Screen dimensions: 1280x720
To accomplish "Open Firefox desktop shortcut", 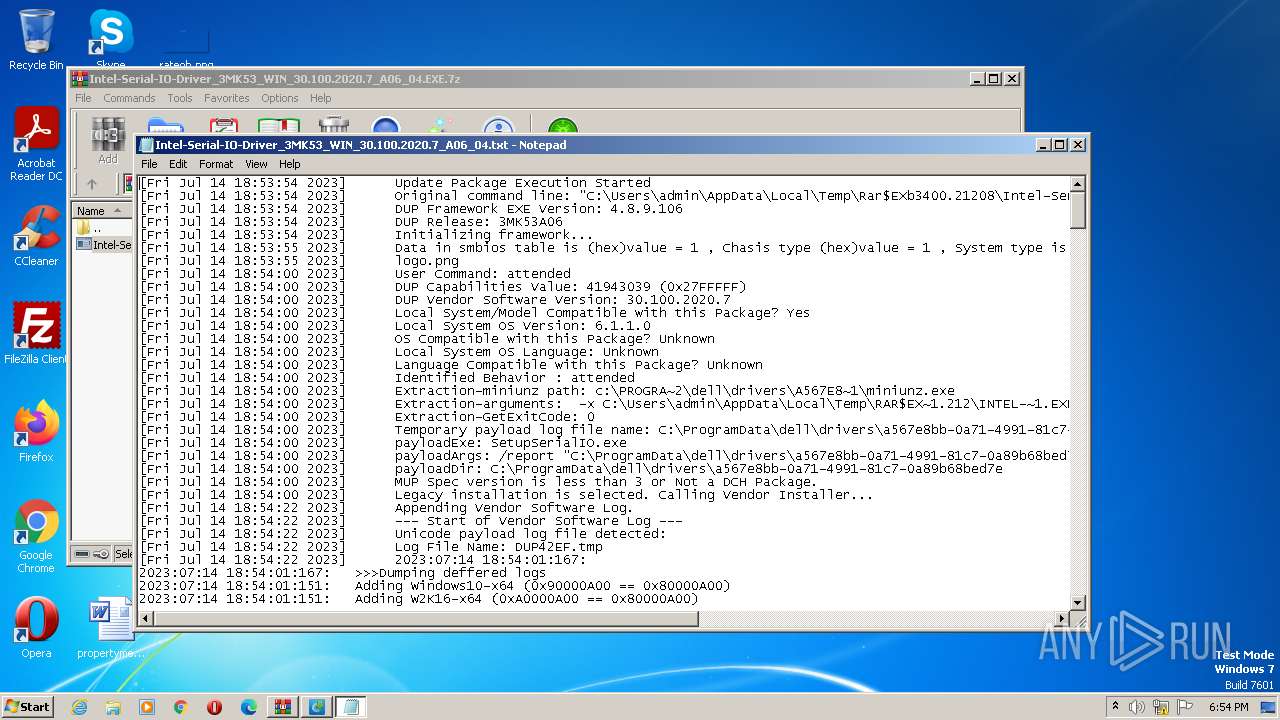I will tap(36, 432).
